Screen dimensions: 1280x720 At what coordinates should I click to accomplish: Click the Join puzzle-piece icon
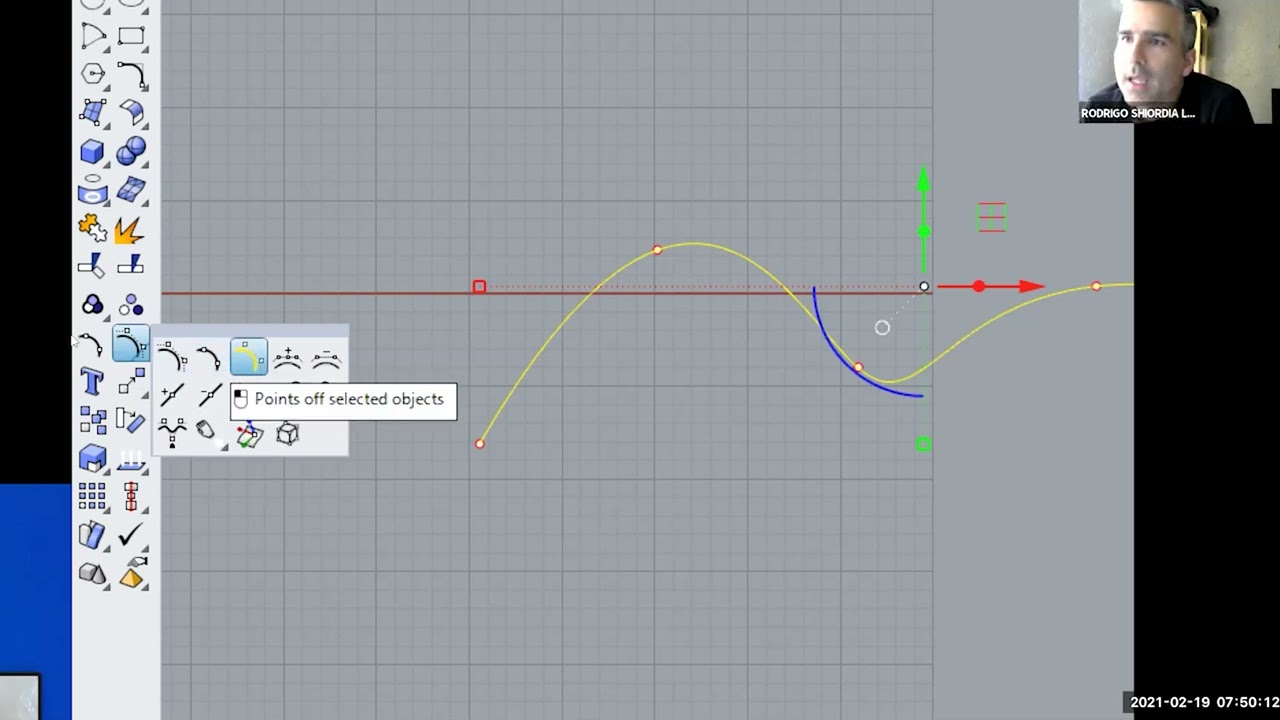(93, 229)
